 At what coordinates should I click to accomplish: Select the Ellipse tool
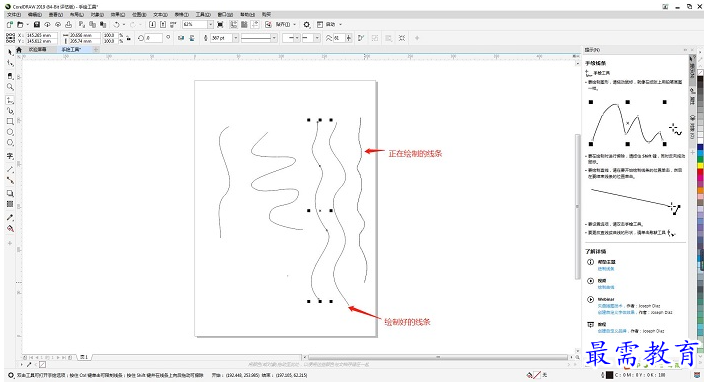coord(10,132)
